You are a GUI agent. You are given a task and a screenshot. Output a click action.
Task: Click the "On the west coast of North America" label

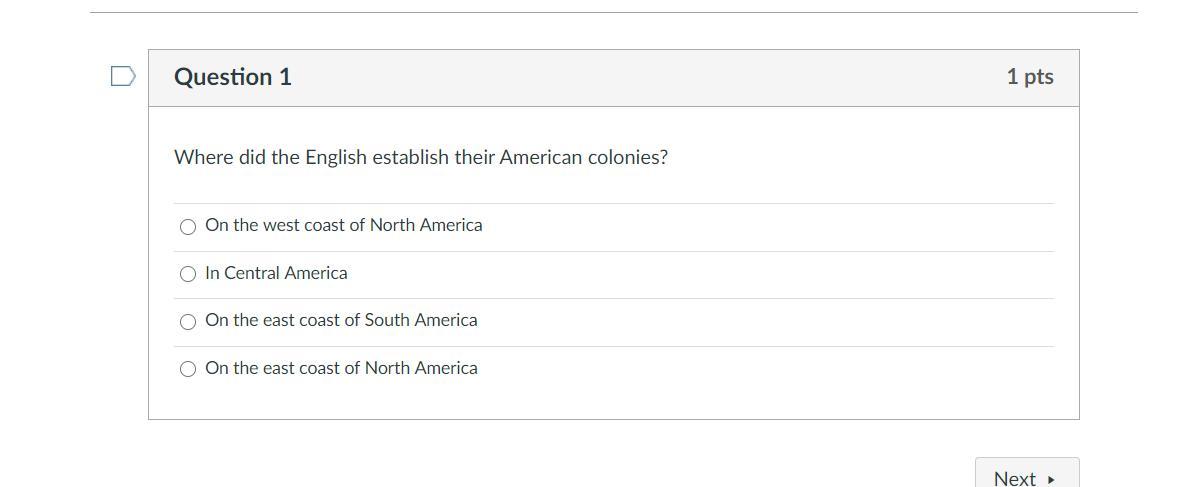(x=343, y=225)
